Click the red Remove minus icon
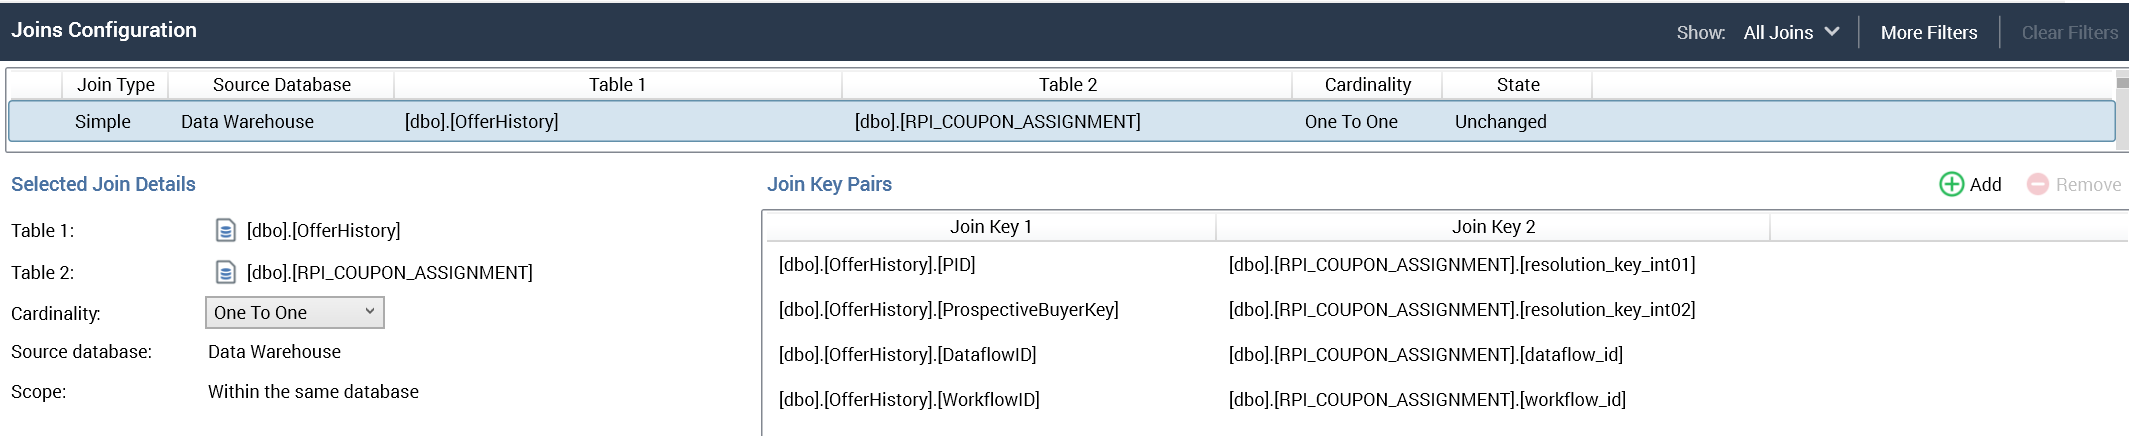This screenshot has height=436, width=2129. [2037, 184]
